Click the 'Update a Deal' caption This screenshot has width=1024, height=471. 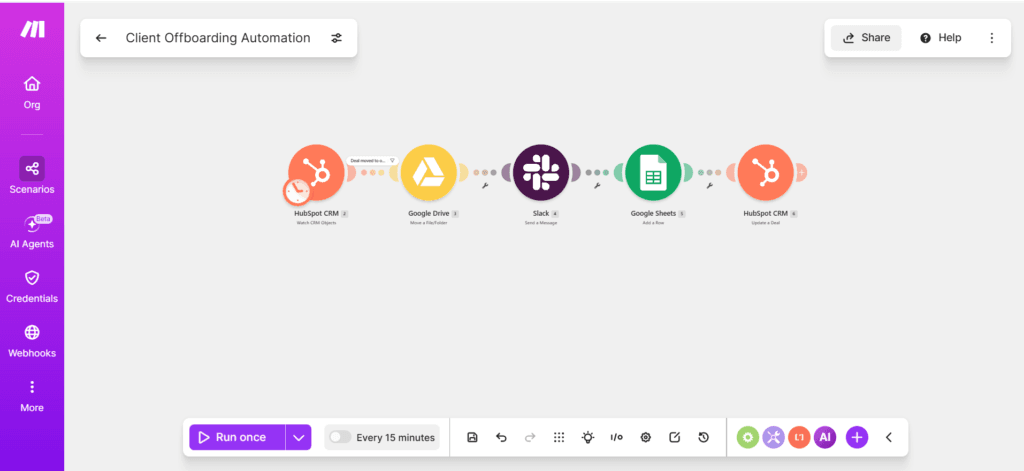[765, 223]
